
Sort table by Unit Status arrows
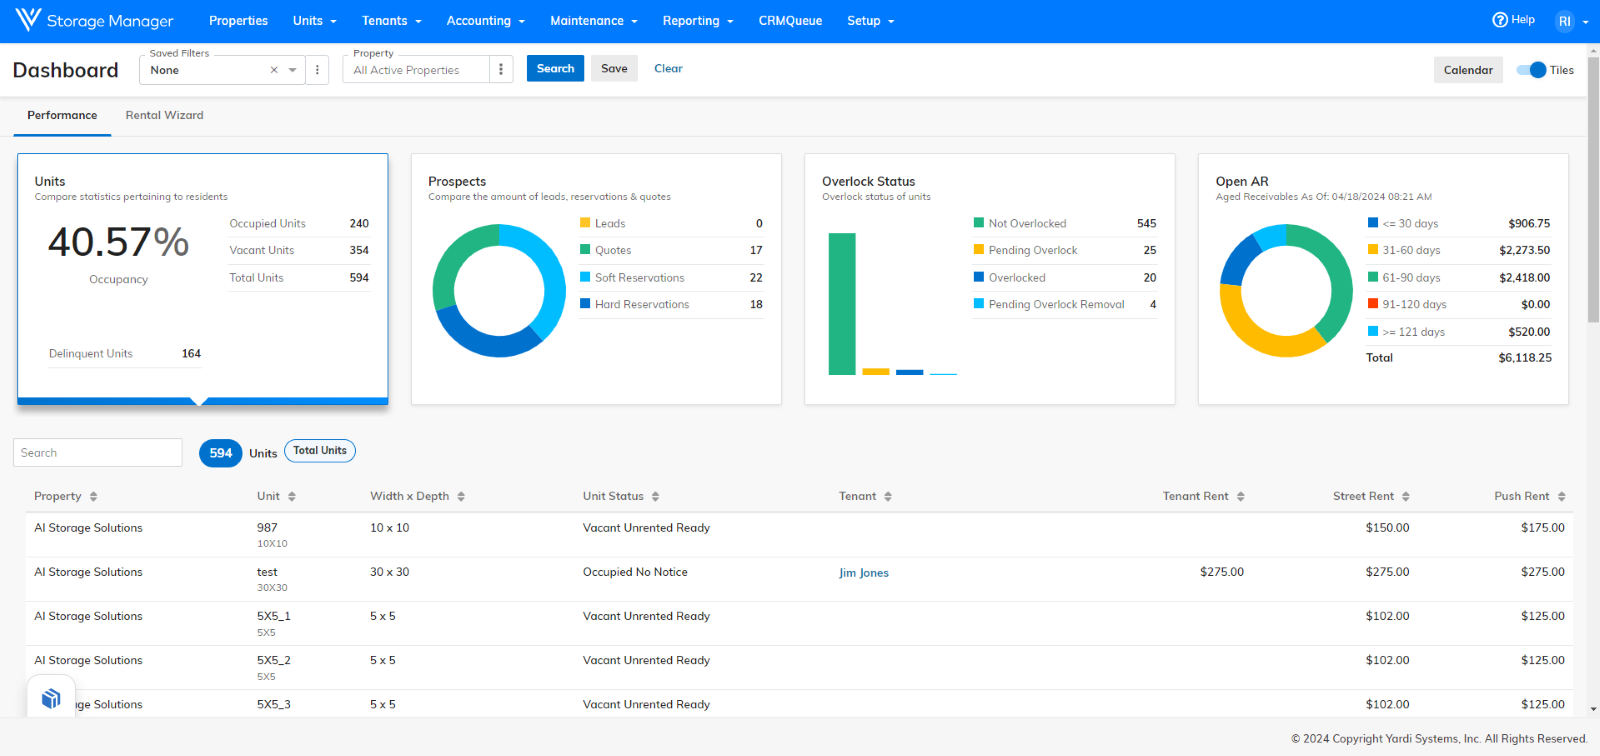click(x=655, y=497)
